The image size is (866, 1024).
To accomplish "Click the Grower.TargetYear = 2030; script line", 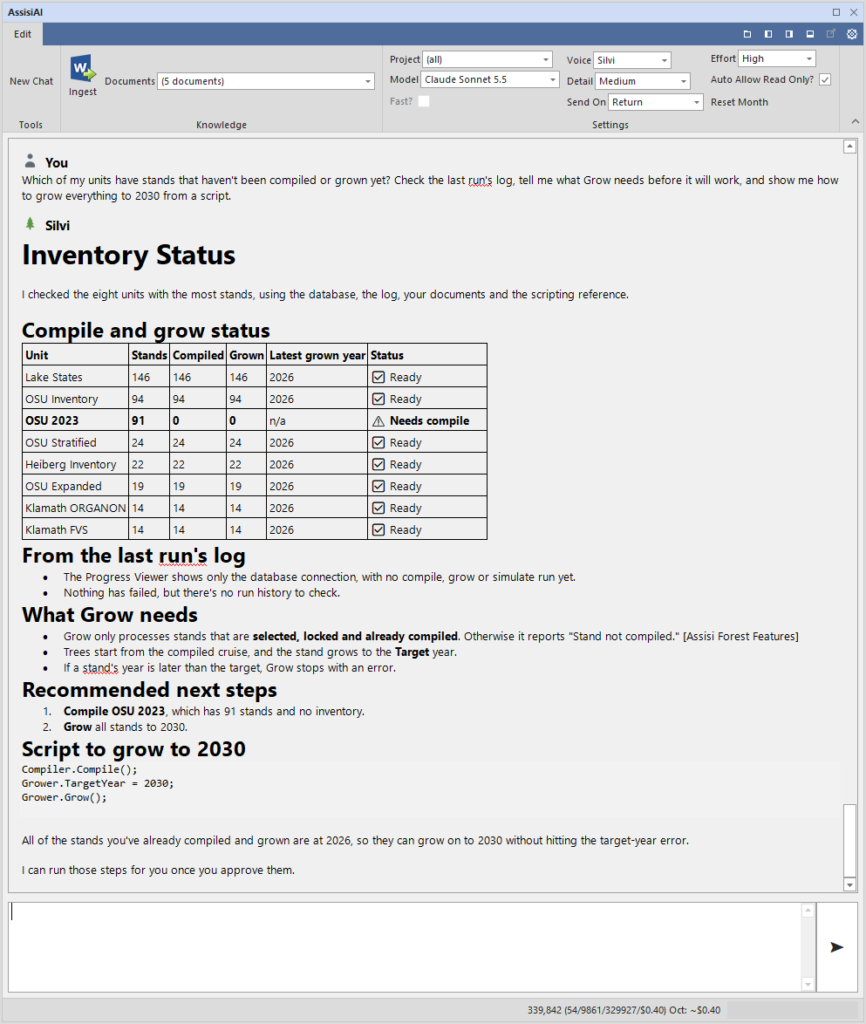I will [98, 783].
